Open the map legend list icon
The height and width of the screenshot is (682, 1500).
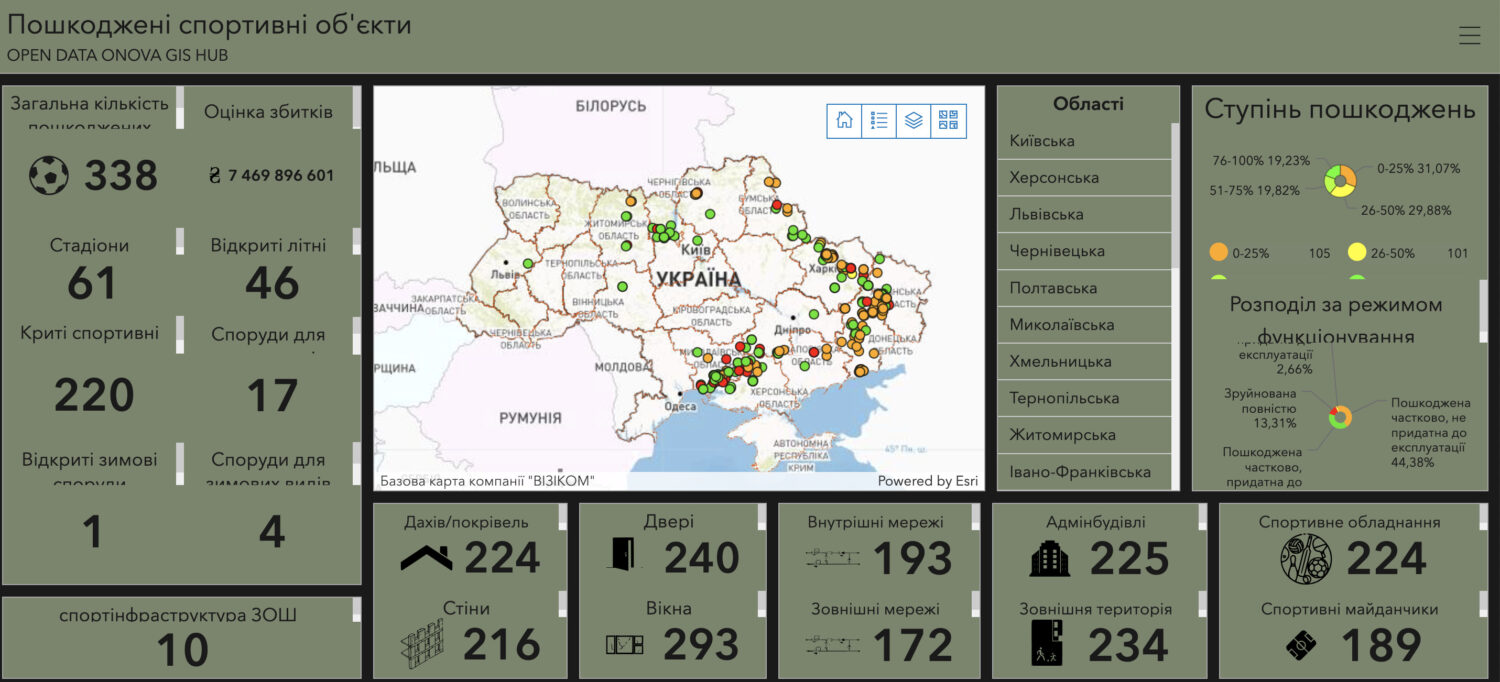pos(879,121)
